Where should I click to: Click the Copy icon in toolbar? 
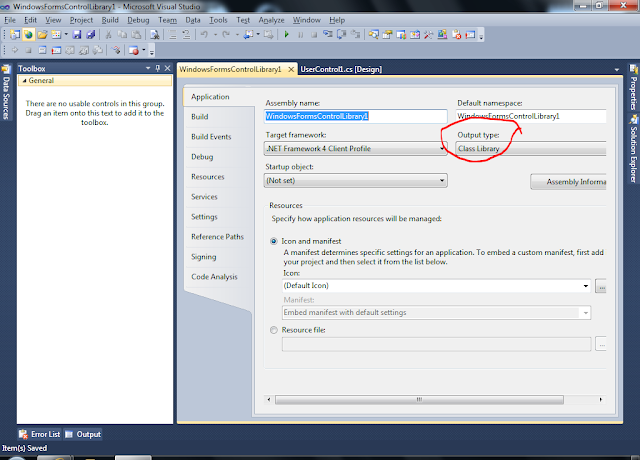click(122, 35)
